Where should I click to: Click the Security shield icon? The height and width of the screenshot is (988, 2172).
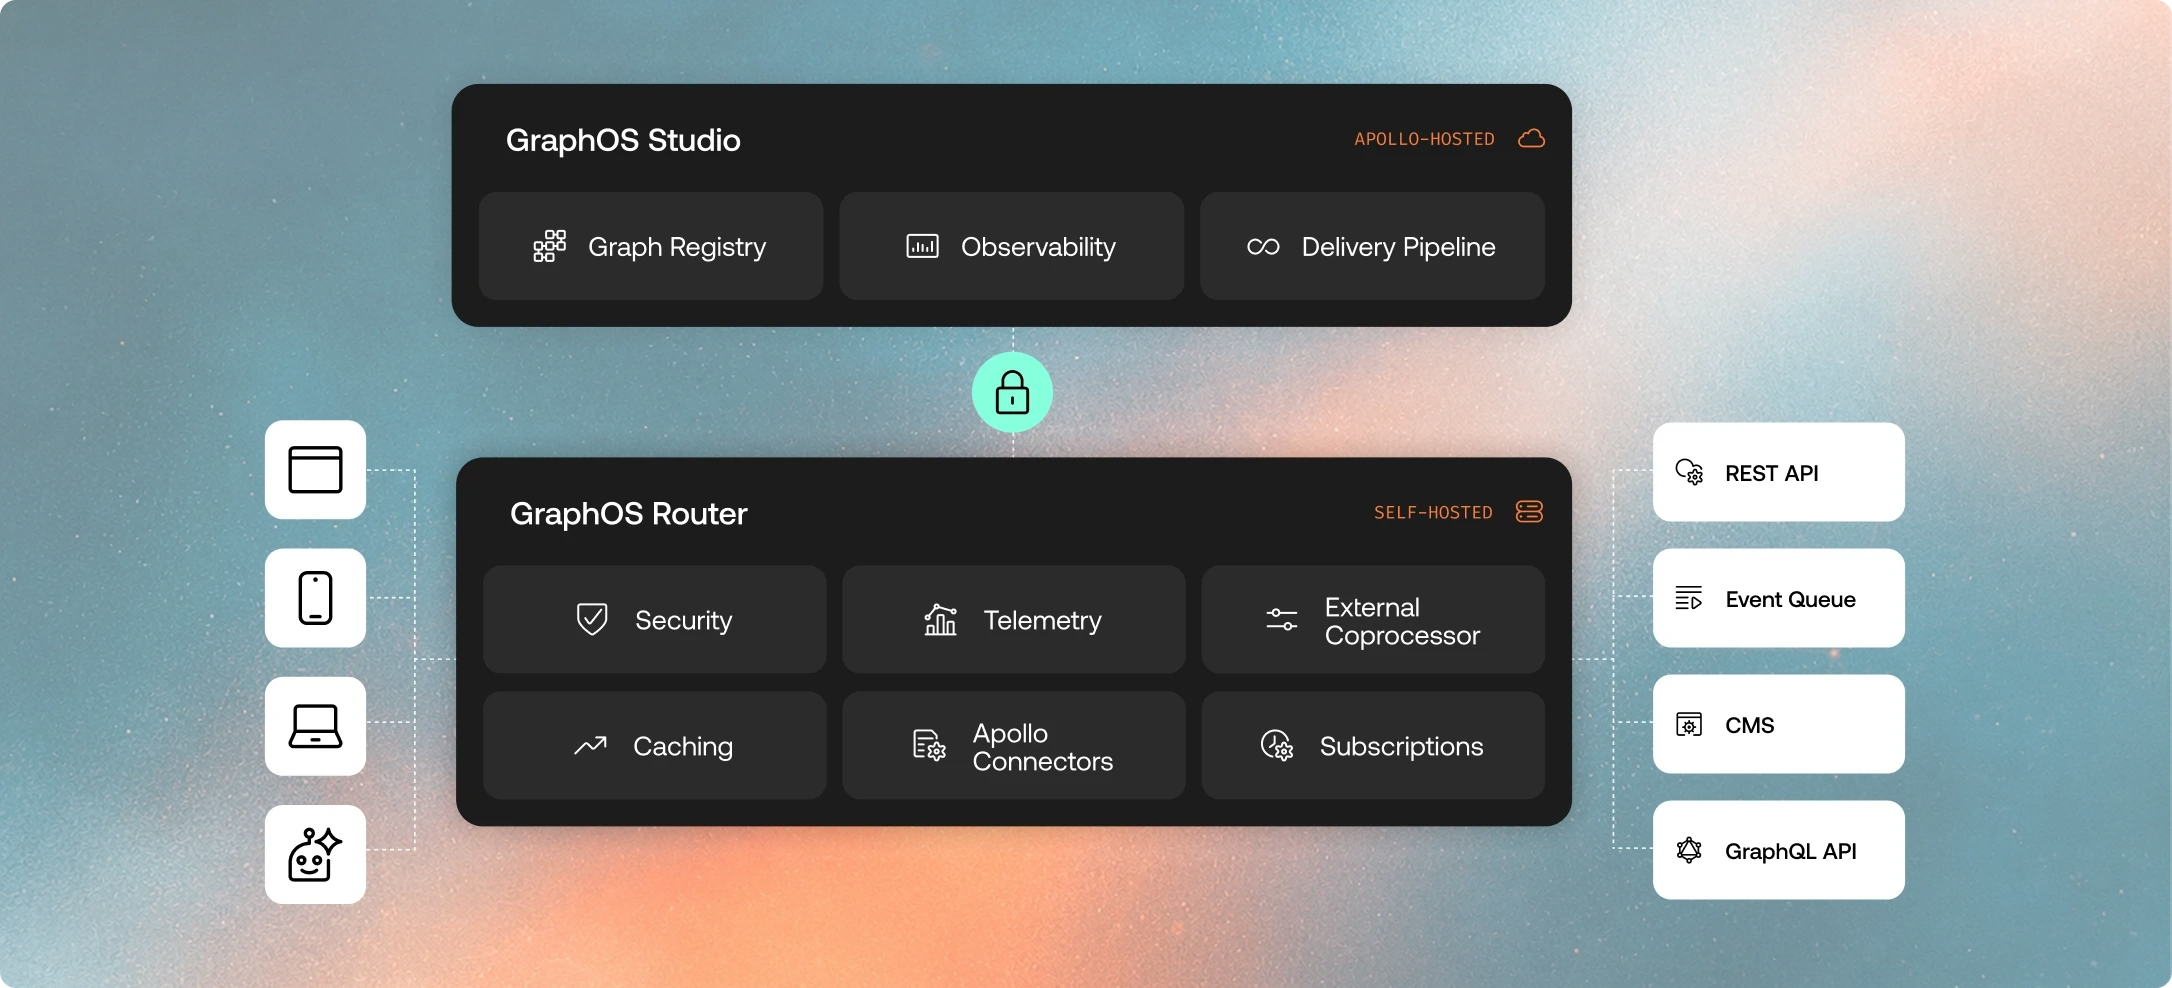click(x=592, y=619)
